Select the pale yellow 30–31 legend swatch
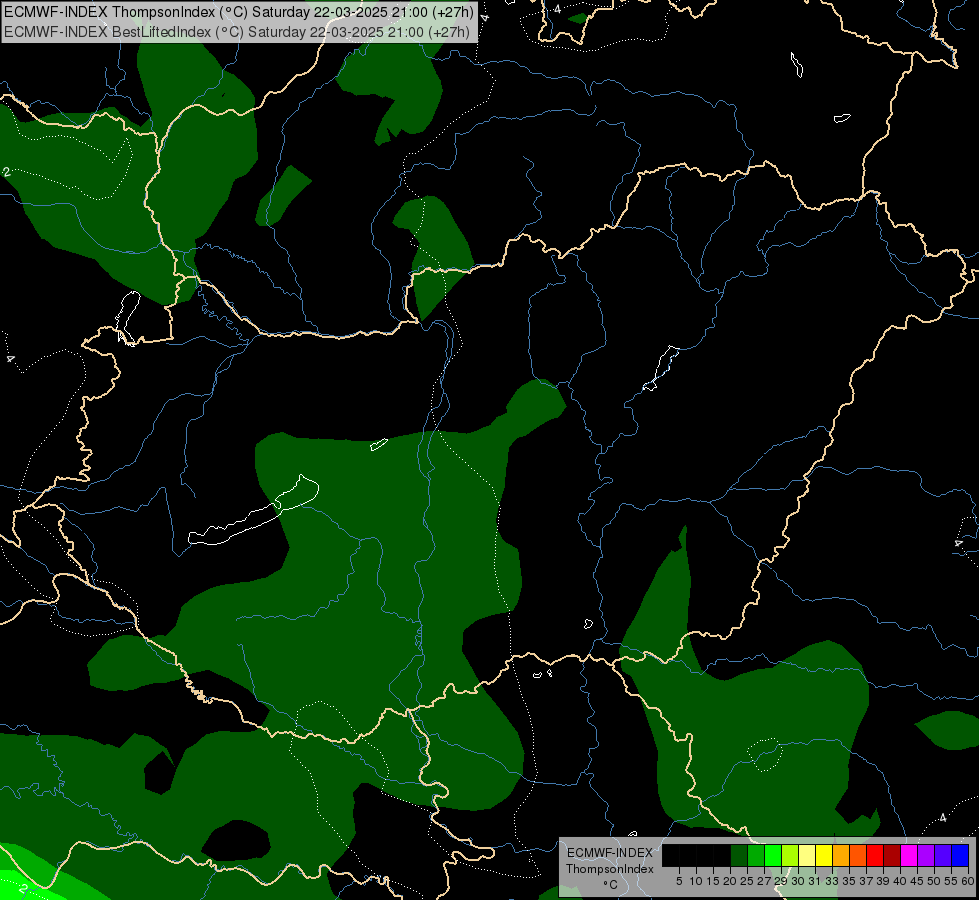 click(807, 855)
